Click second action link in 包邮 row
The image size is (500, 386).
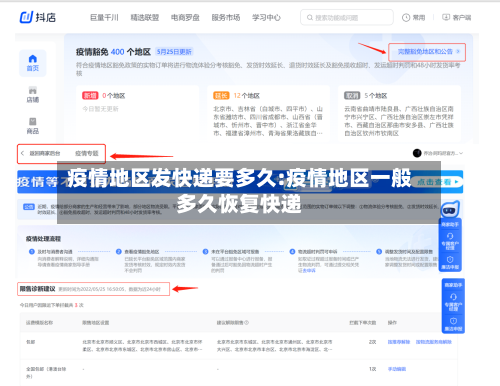tap(434, 342)
